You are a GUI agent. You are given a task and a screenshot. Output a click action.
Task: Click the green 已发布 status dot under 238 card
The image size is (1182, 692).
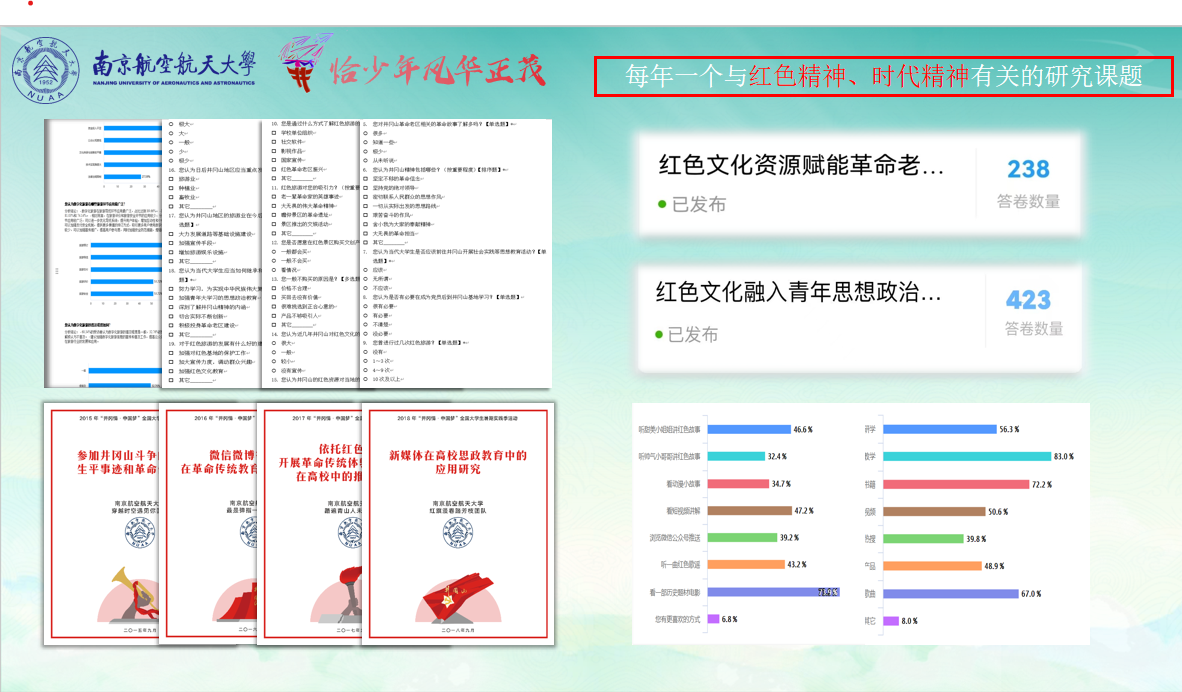tap(662, 205)
